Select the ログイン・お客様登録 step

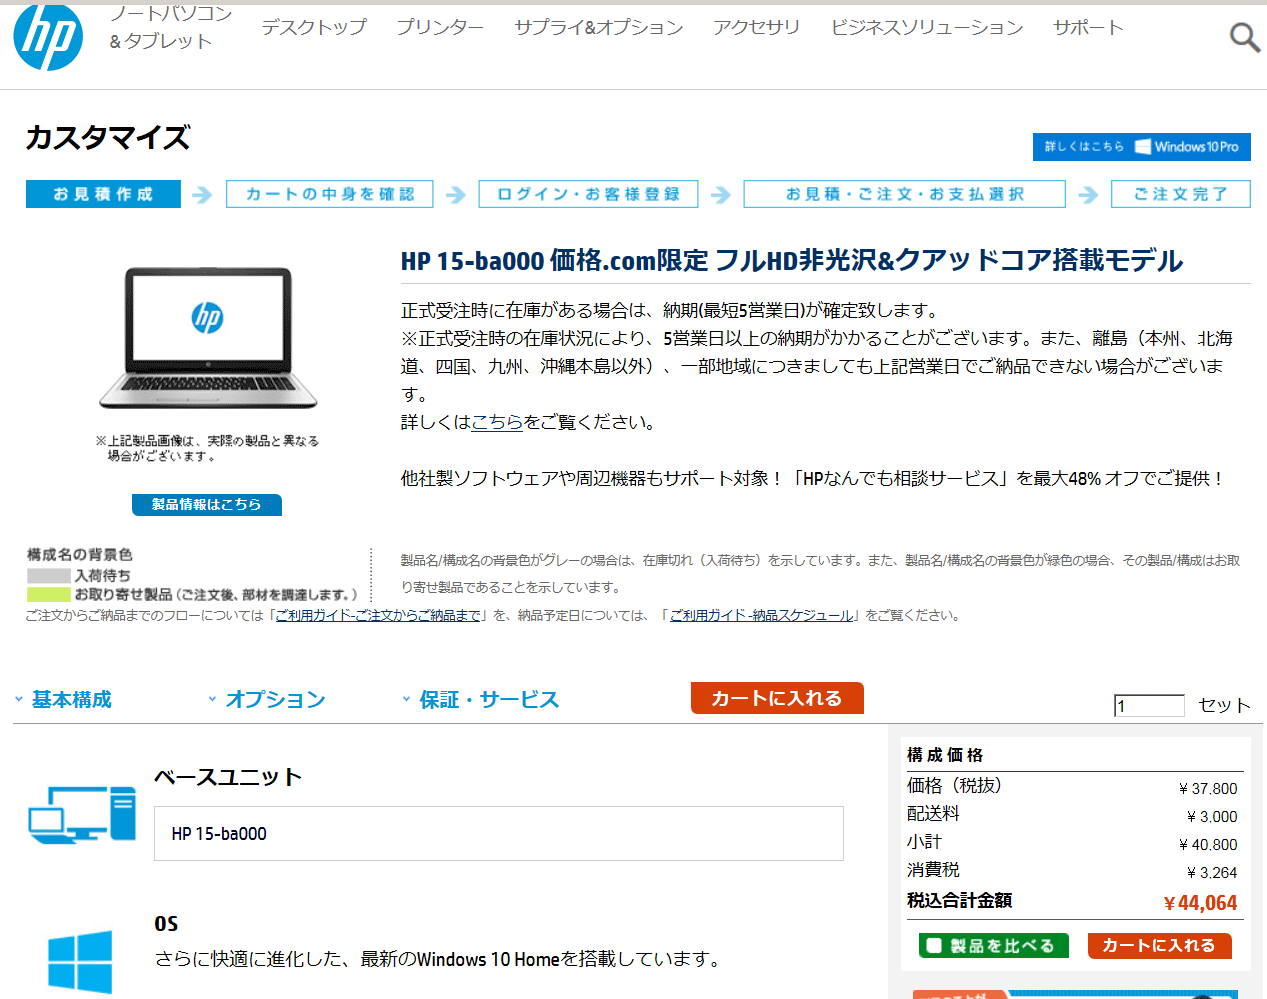pos(588,194)
